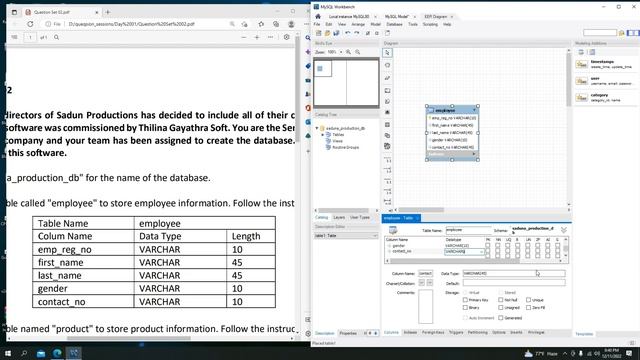Screen dimensions: 640x360
Task: Open the Bird's Eye zoom percentage dropdown
Action: click(x=341, y=52)
